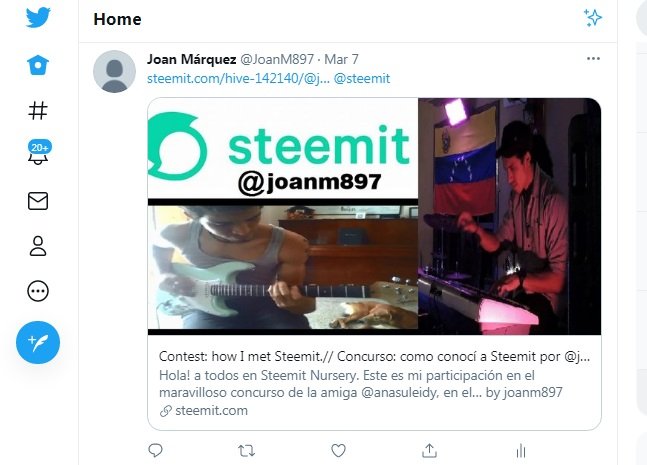Open Explore via the hashtag icon

pyautogui.click(x=38, y=111)
